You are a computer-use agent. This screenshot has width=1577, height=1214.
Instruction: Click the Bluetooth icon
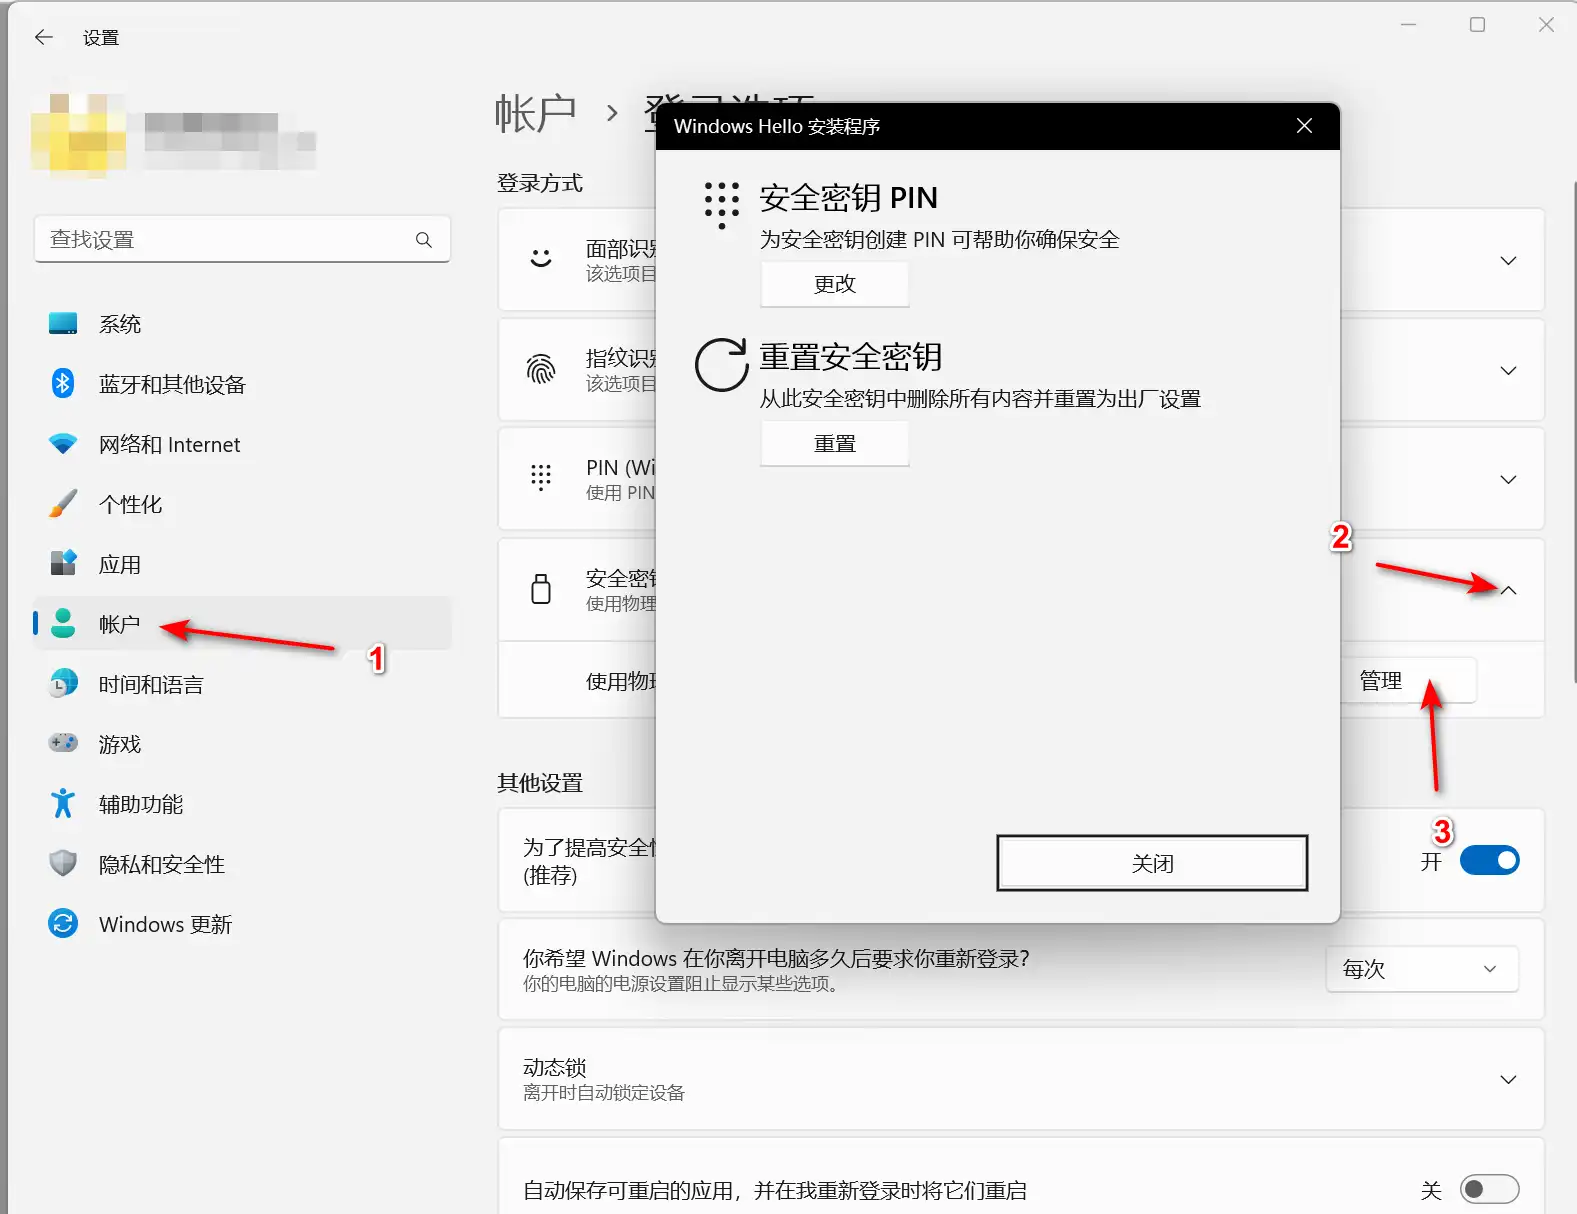pyautogui.click(x=63, y=383)
